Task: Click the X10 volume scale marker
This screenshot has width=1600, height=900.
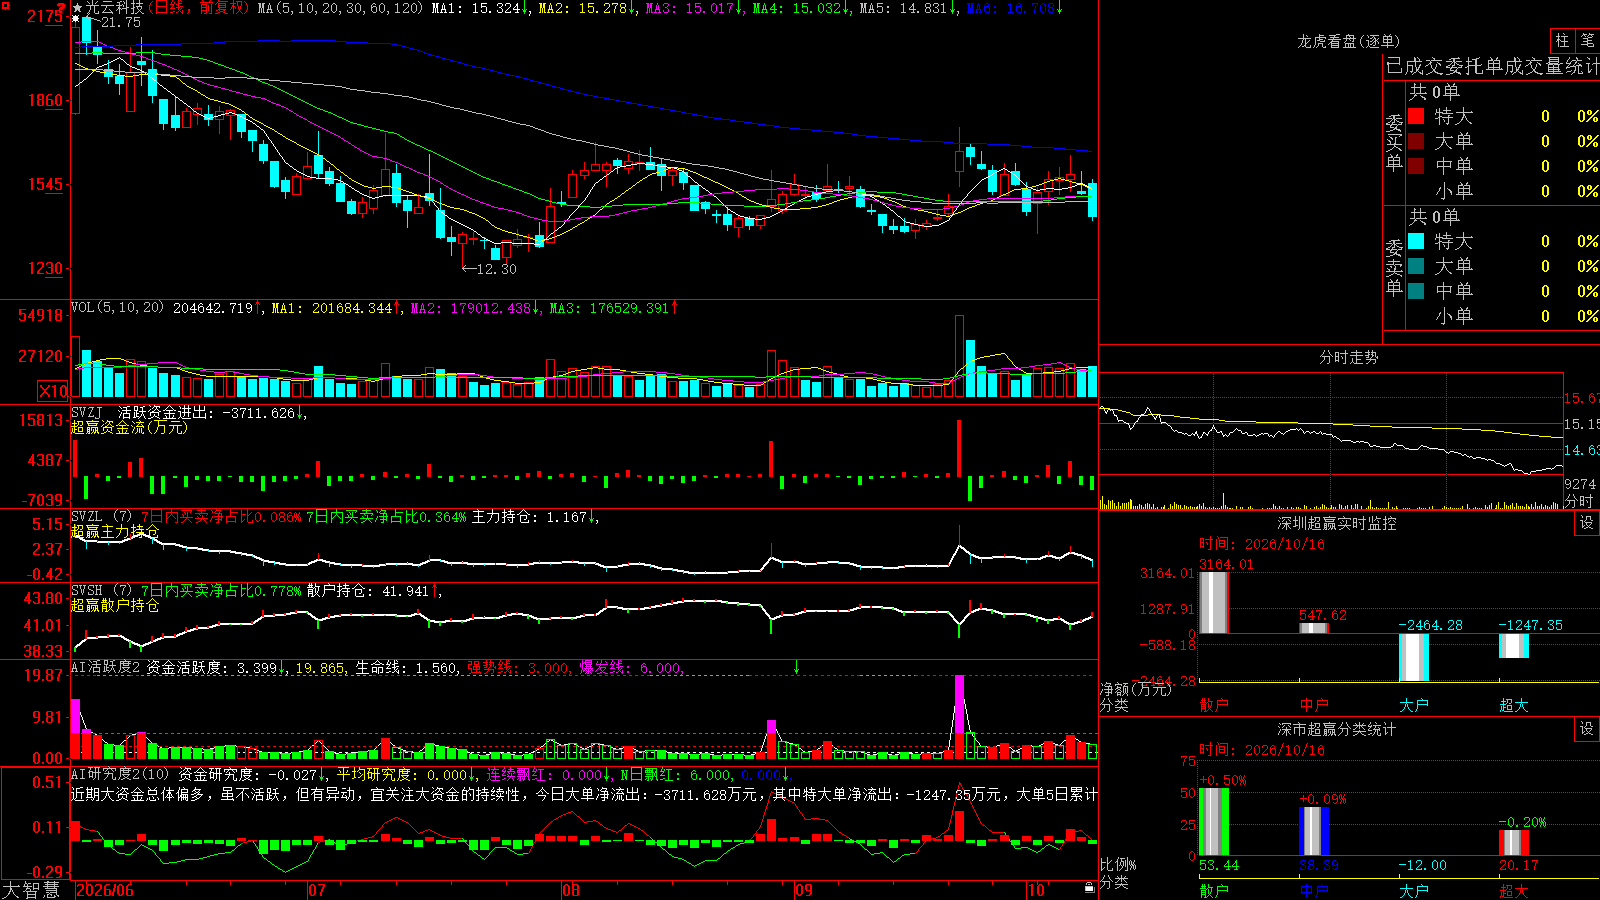Action: pos(53,391)
